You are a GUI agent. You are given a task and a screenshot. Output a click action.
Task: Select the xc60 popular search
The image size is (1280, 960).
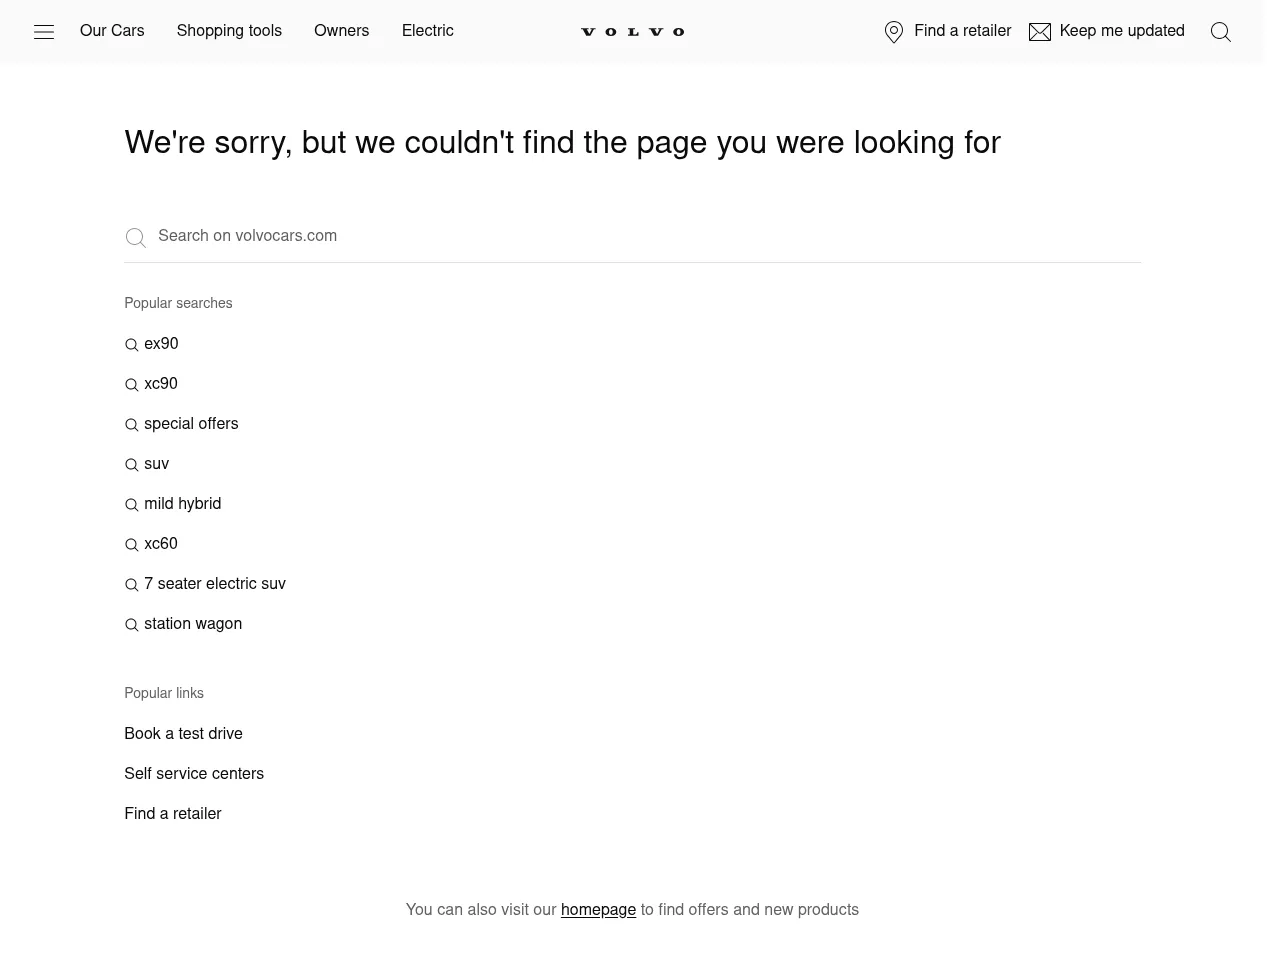coord(161,544)
